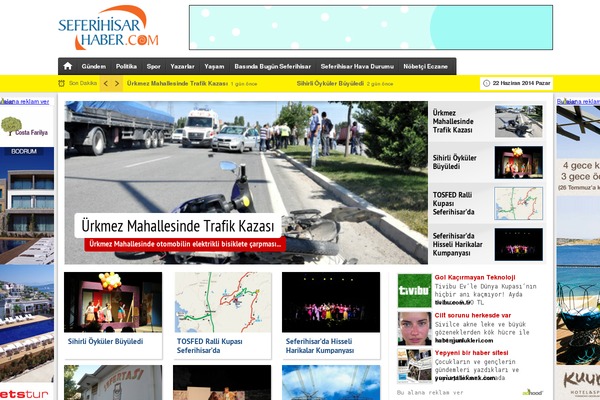Select Ürkmez Mahallesinde Trafik Kazası sidebar thumbnail
The height and width of the screenshot is (400, 600).
[x=518, y=121]
